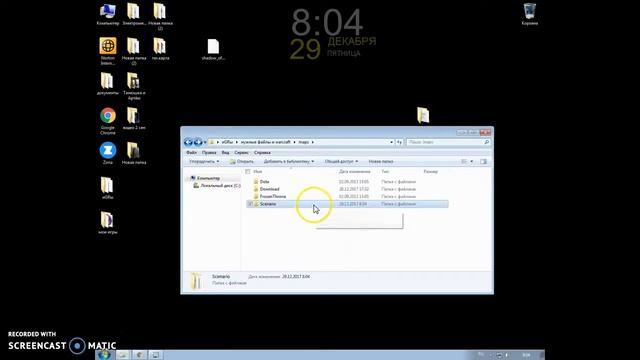This screenshot has width=640, height=360.
Task: Launch the Zona desktop app
Action: (x=108, y=153)
